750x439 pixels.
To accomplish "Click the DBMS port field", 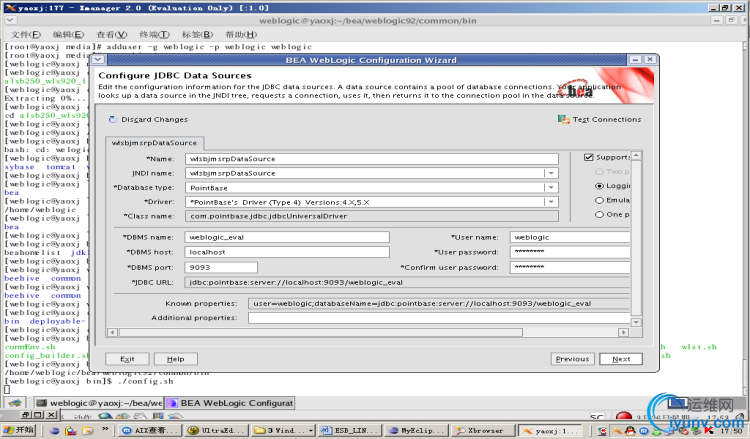I will 221,267.
